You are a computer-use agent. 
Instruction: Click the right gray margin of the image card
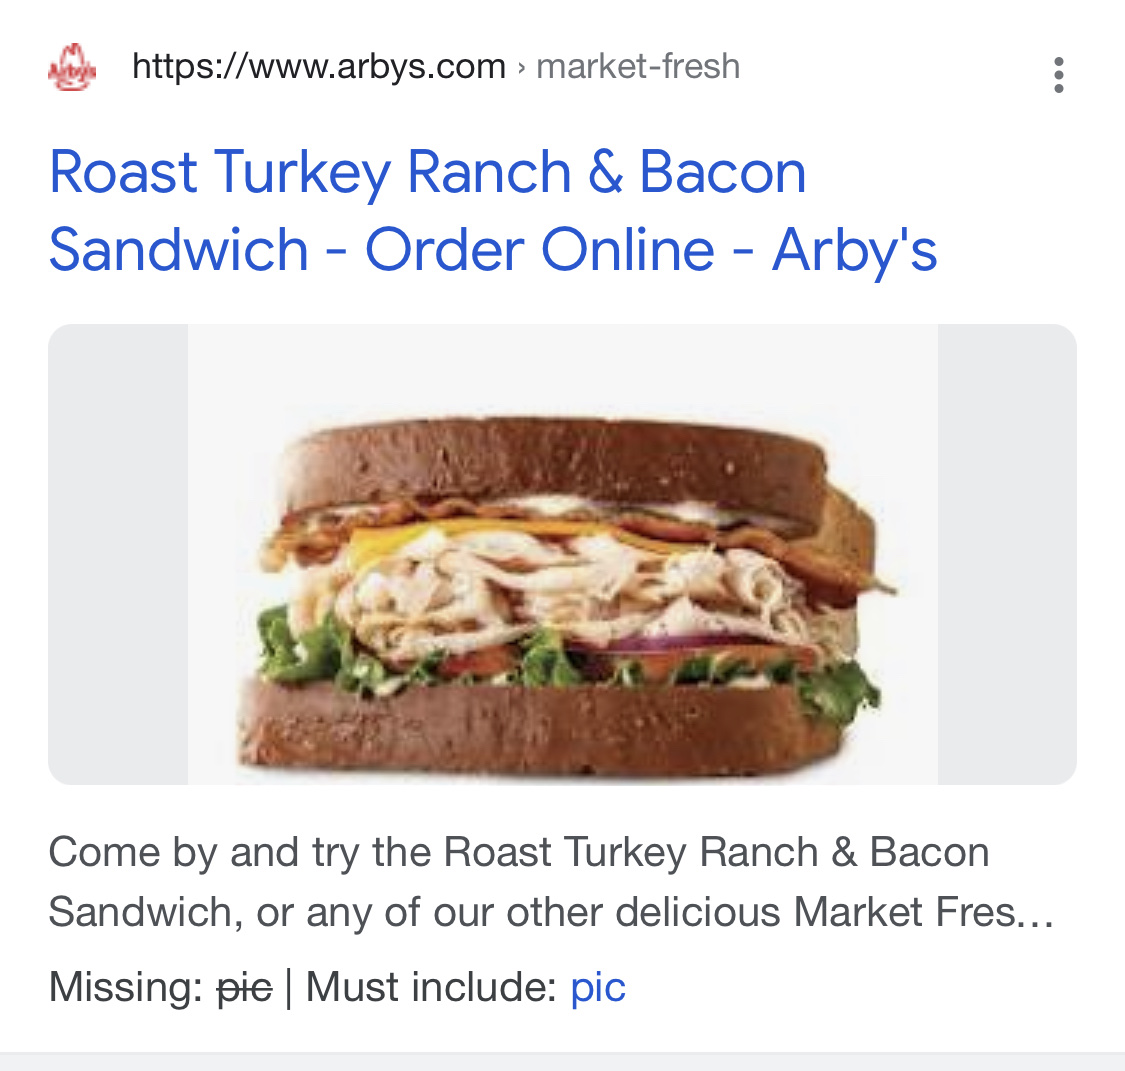[x=1006, y=554]
